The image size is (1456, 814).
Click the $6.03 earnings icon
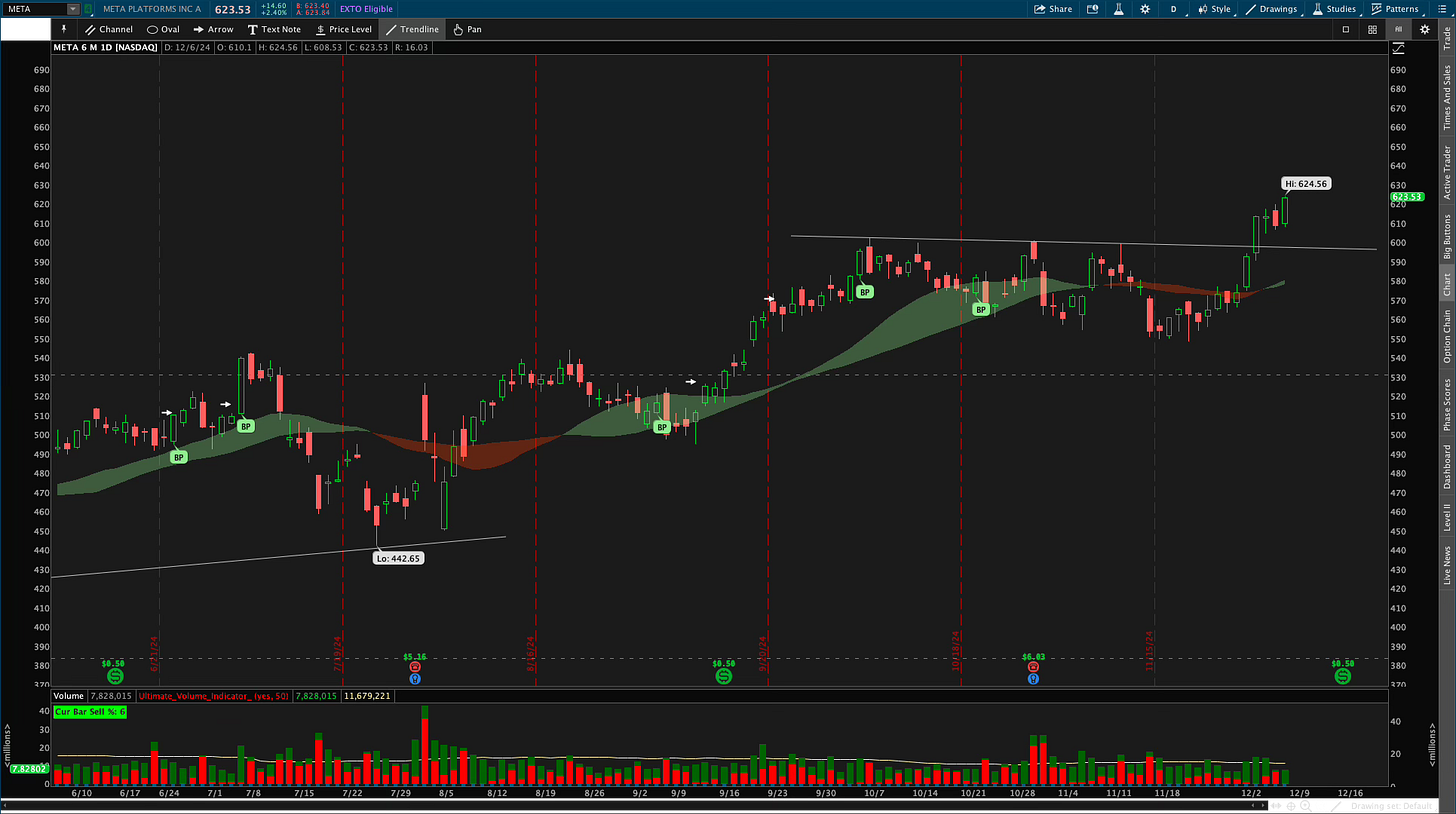1032,667
